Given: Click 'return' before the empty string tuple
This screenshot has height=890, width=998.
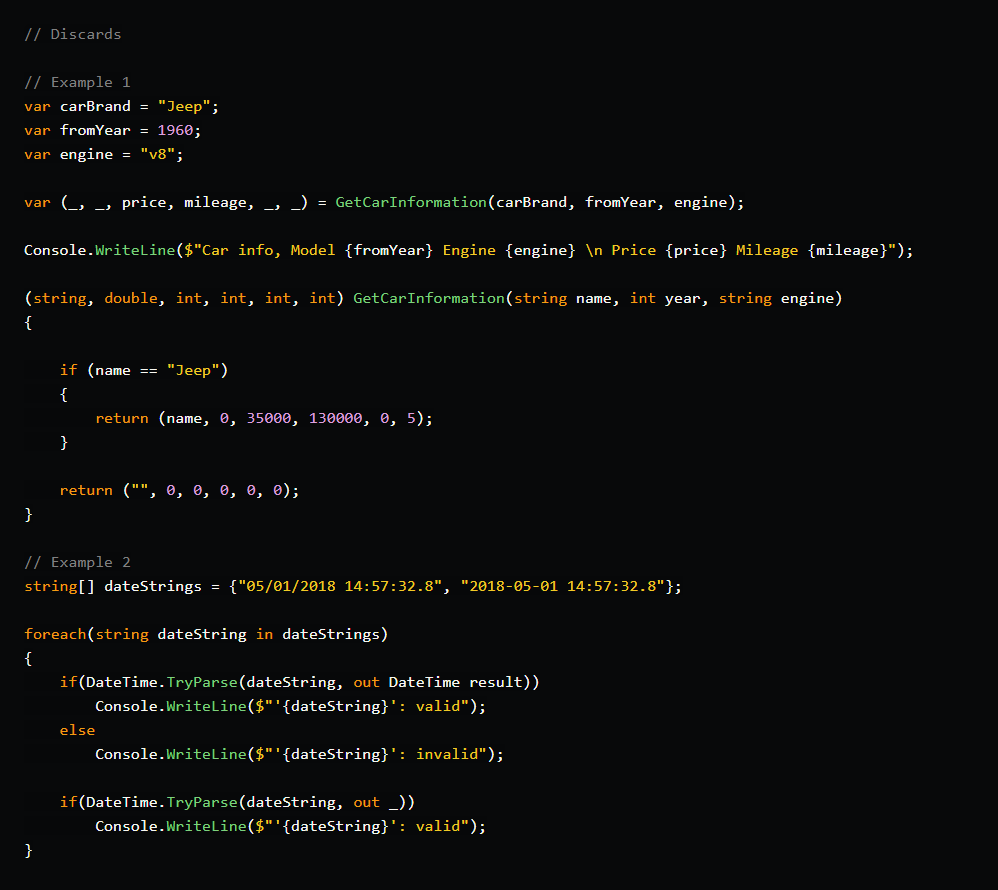Looking at the screenshot, I should pos(86,490).
